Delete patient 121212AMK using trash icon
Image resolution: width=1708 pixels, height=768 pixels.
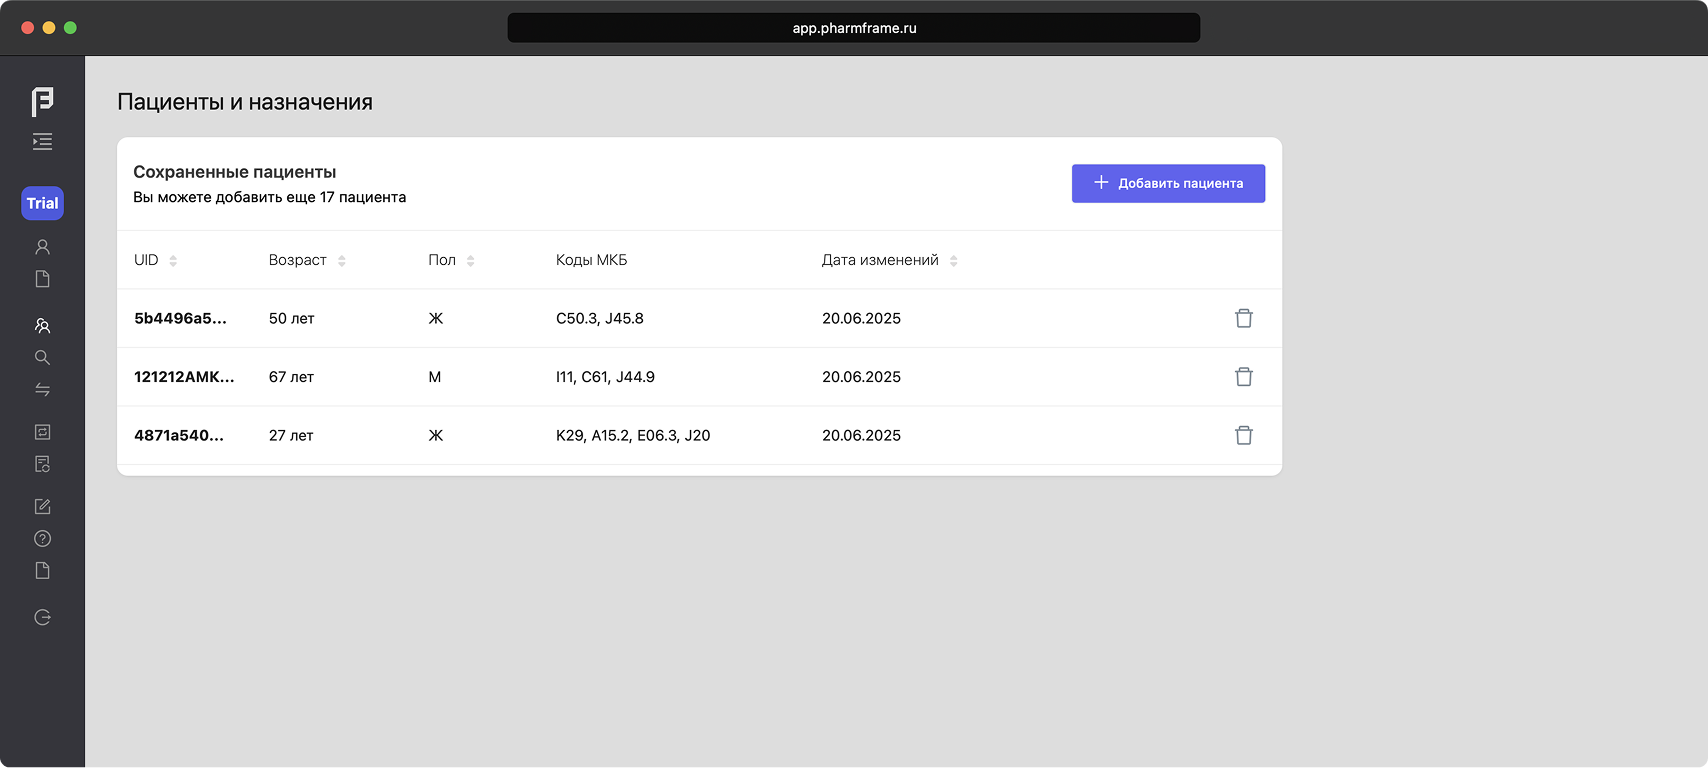tap(1243, 377)
